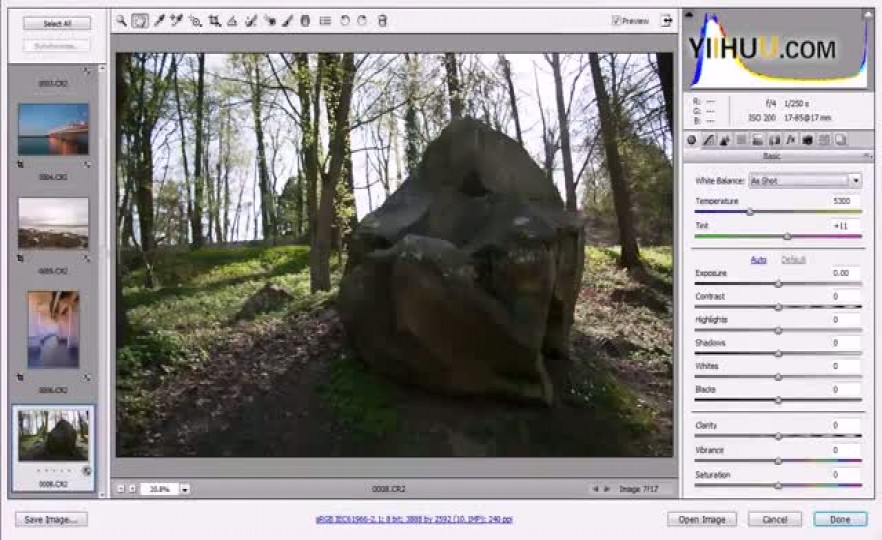Open the zoom level dropdown arrow
Screen dimensions: 882x540
[x=184, y=489]
